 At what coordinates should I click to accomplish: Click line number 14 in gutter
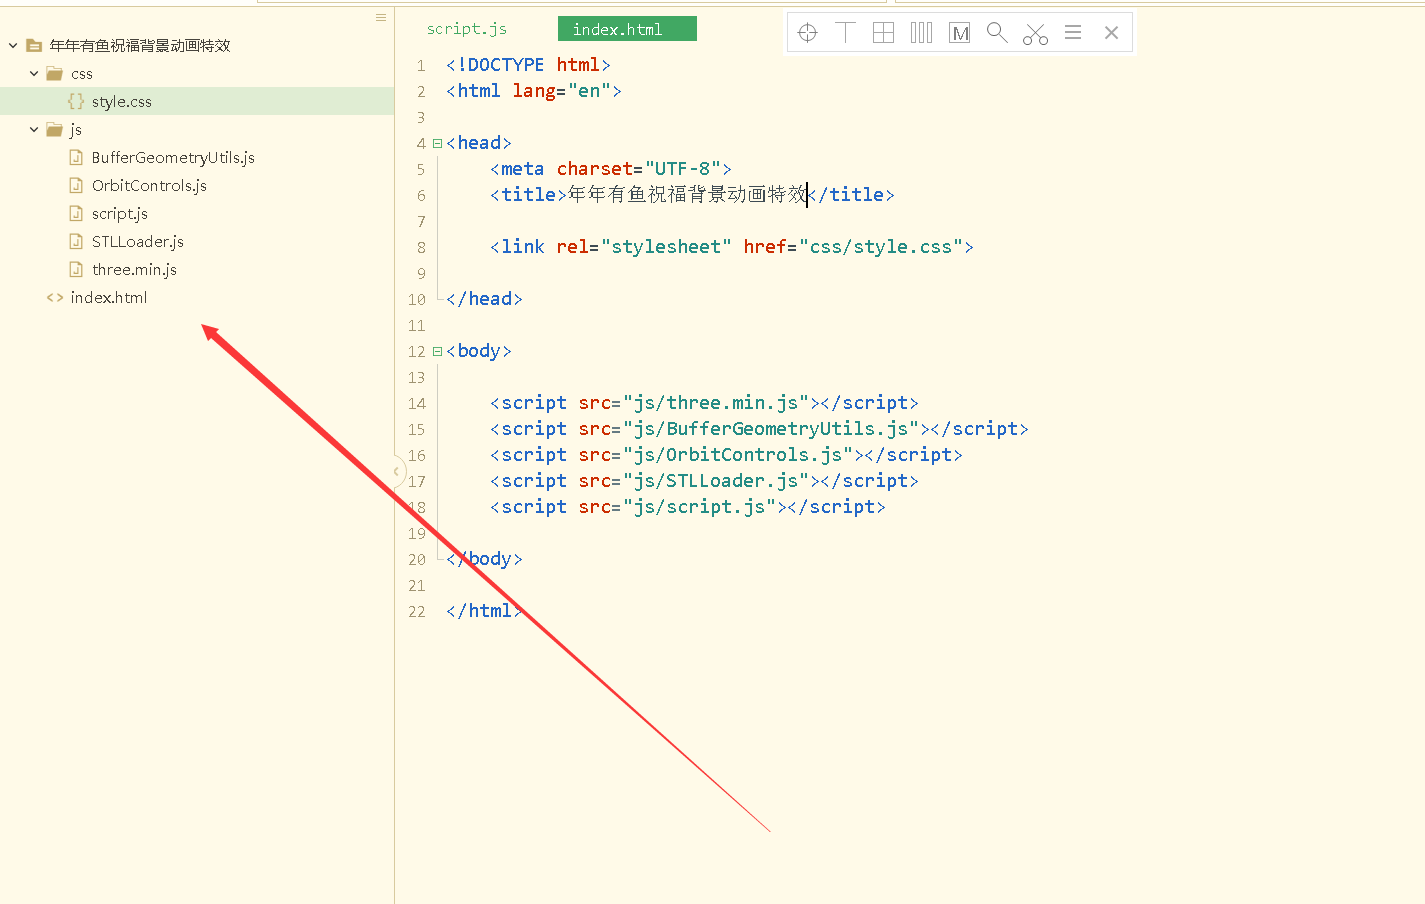point(417,404)
